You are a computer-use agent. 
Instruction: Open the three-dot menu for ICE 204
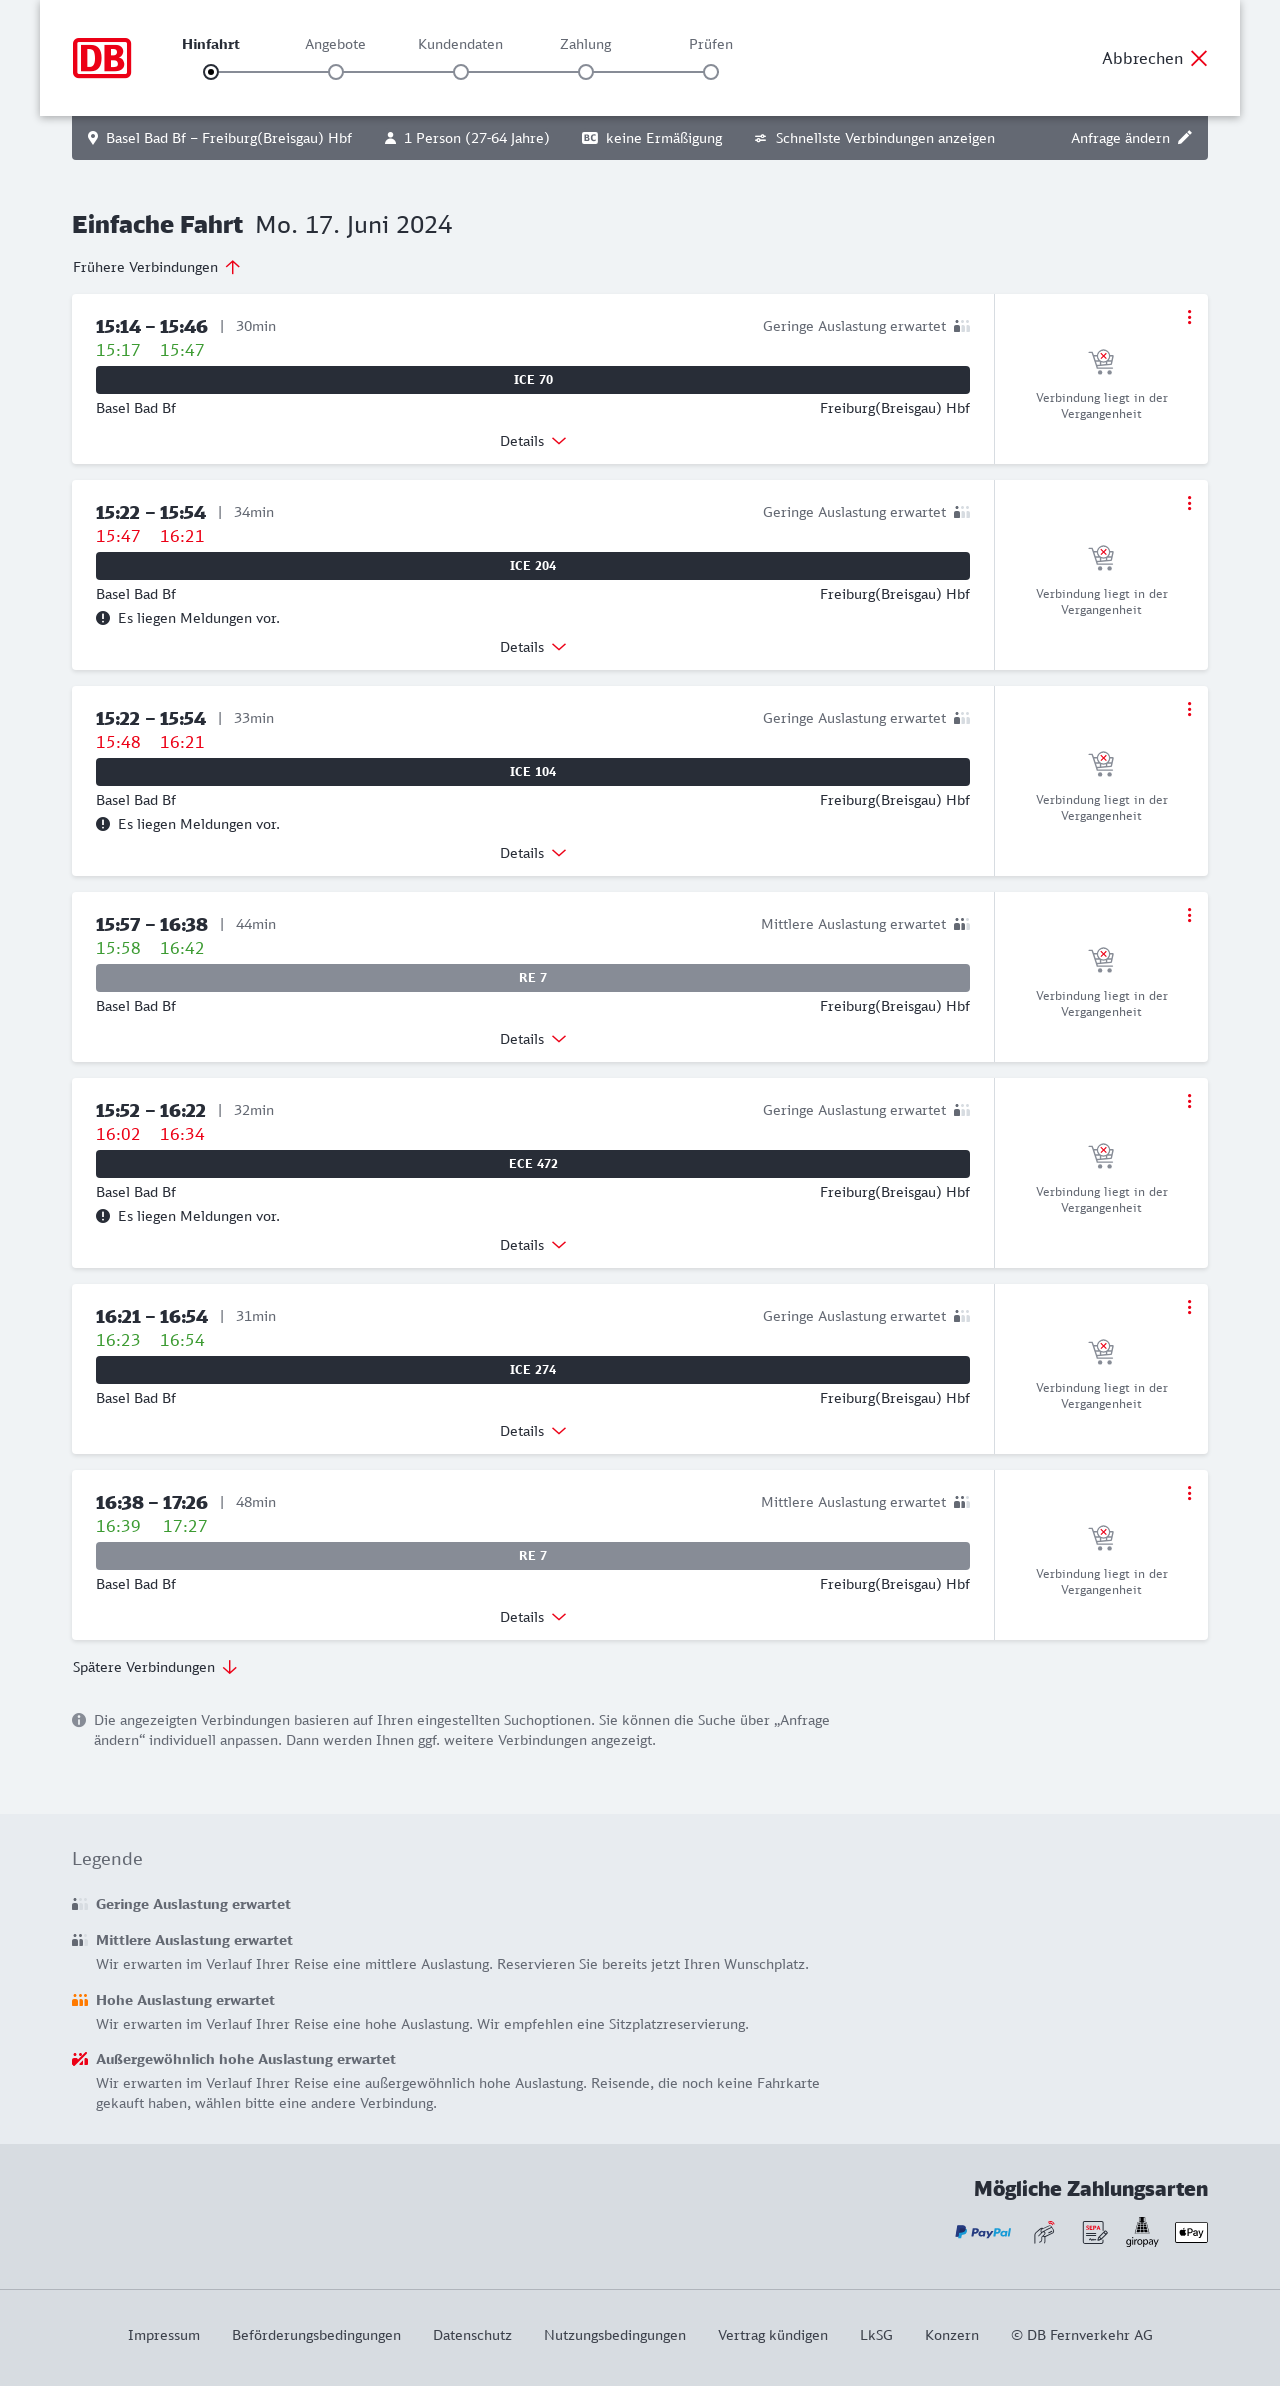click(x=1189, y=503)
